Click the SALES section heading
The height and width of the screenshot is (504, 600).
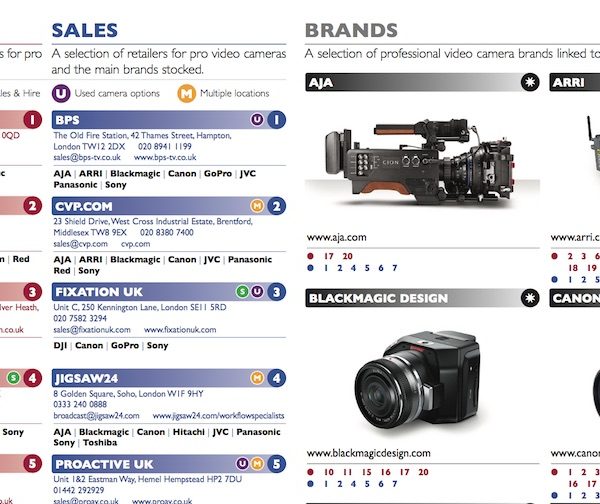point(85,31)
